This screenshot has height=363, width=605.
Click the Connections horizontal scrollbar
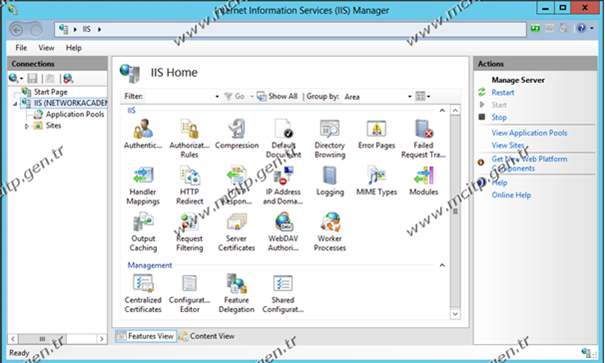42,339
